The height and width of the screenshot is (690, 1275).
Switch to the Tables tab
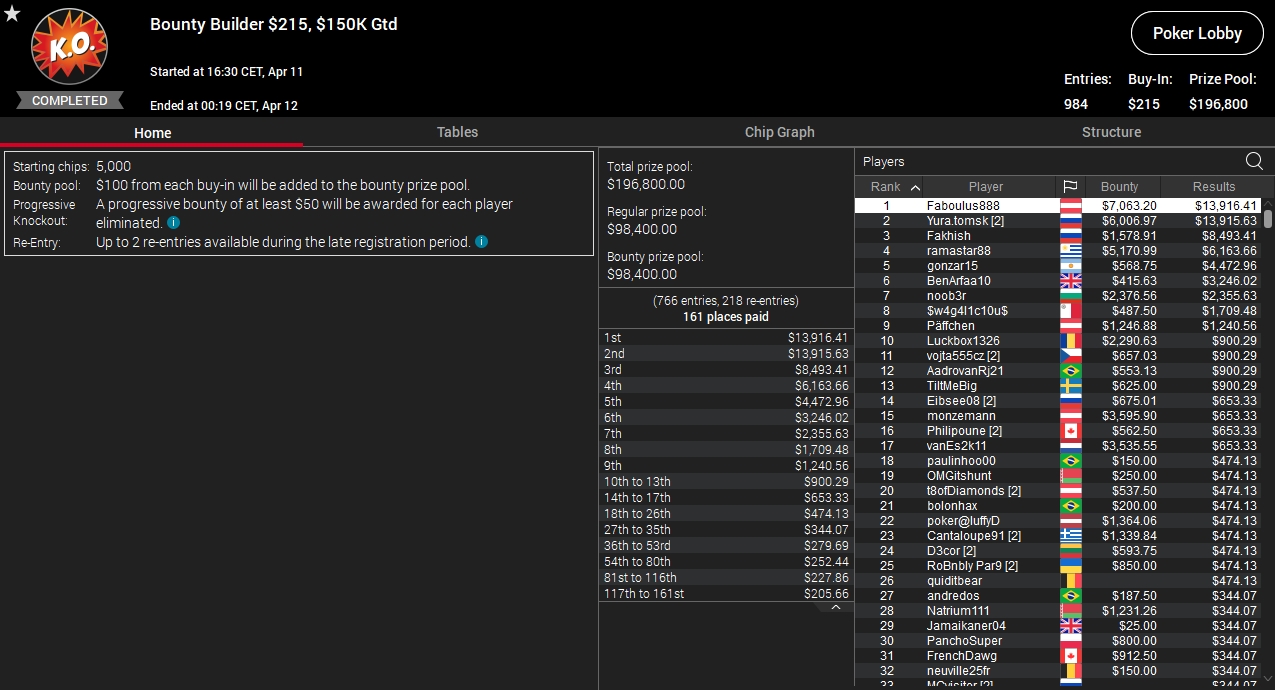[457, 132]
